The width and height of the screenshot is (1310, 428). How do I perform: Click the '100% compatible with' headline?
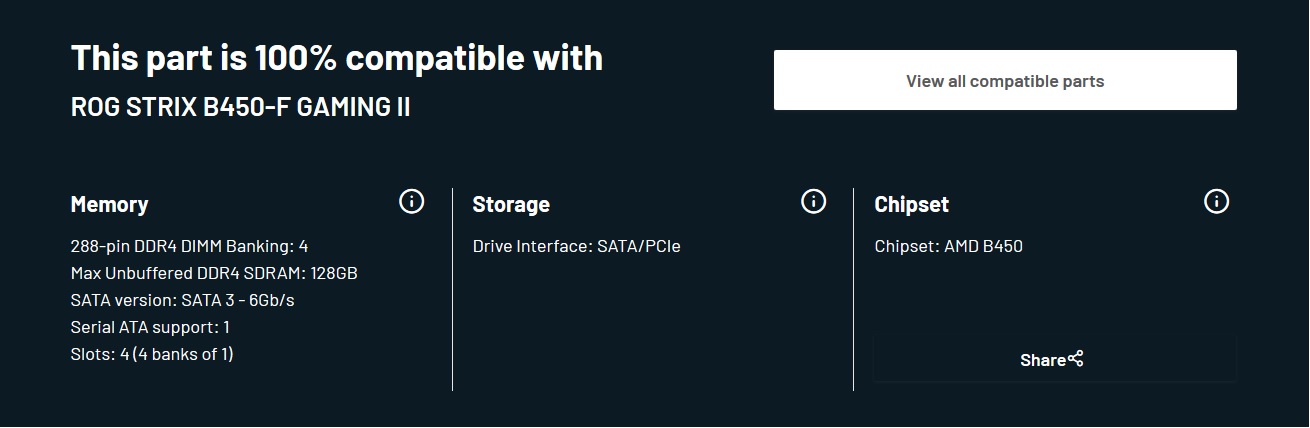[337, 58]
